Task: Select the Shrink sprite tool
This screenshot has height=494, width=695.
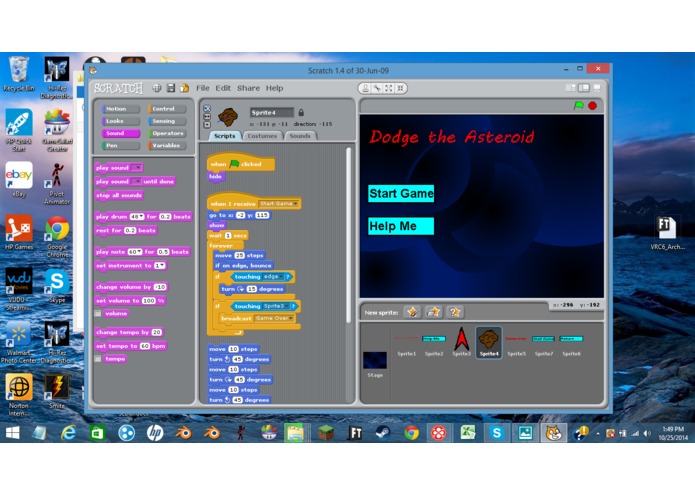Action: point(400,88)
